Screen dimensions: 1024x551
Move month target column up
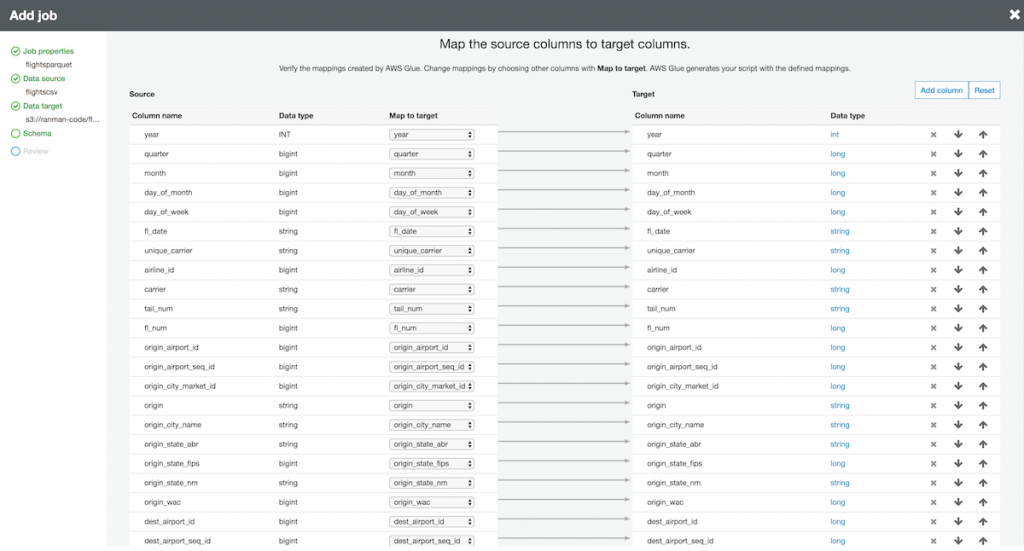click(983, 173)
